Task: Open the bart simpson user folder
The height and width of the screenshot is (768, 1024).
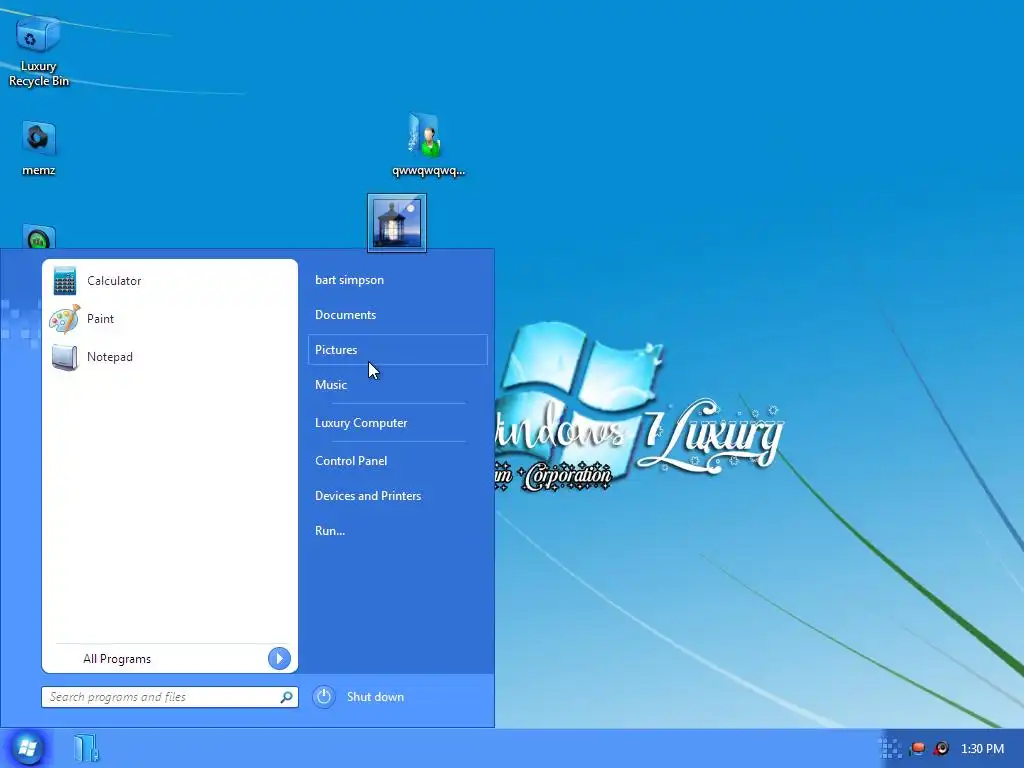Action: pyautogui.click(x=397, y=280)
